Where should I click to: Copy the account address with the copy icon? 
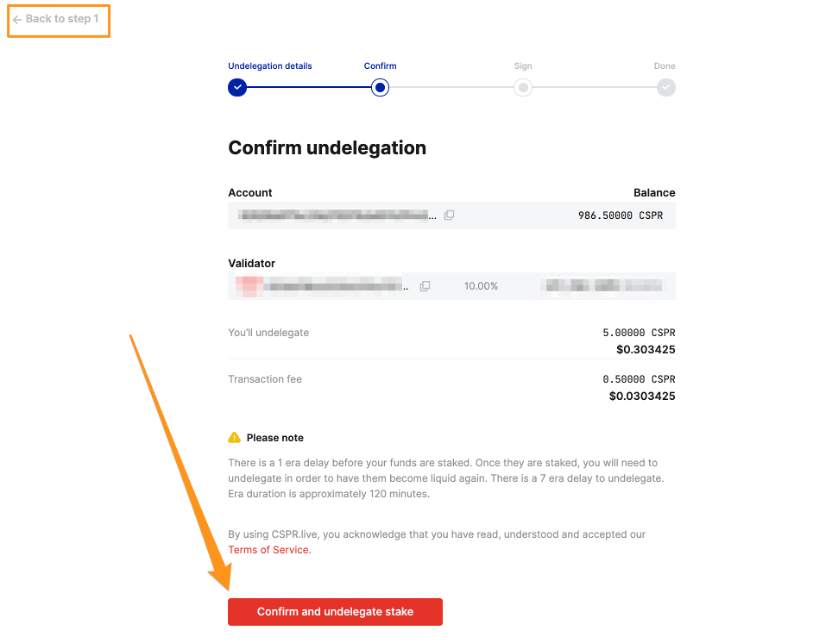[x=449, y=215]
